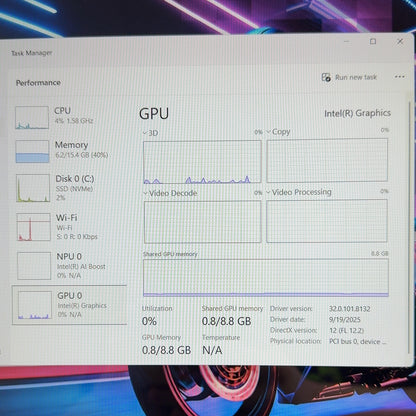Click the vertical scrollbar on right edge
Screen dimensions: 416x416
click(x=409, y=227)
